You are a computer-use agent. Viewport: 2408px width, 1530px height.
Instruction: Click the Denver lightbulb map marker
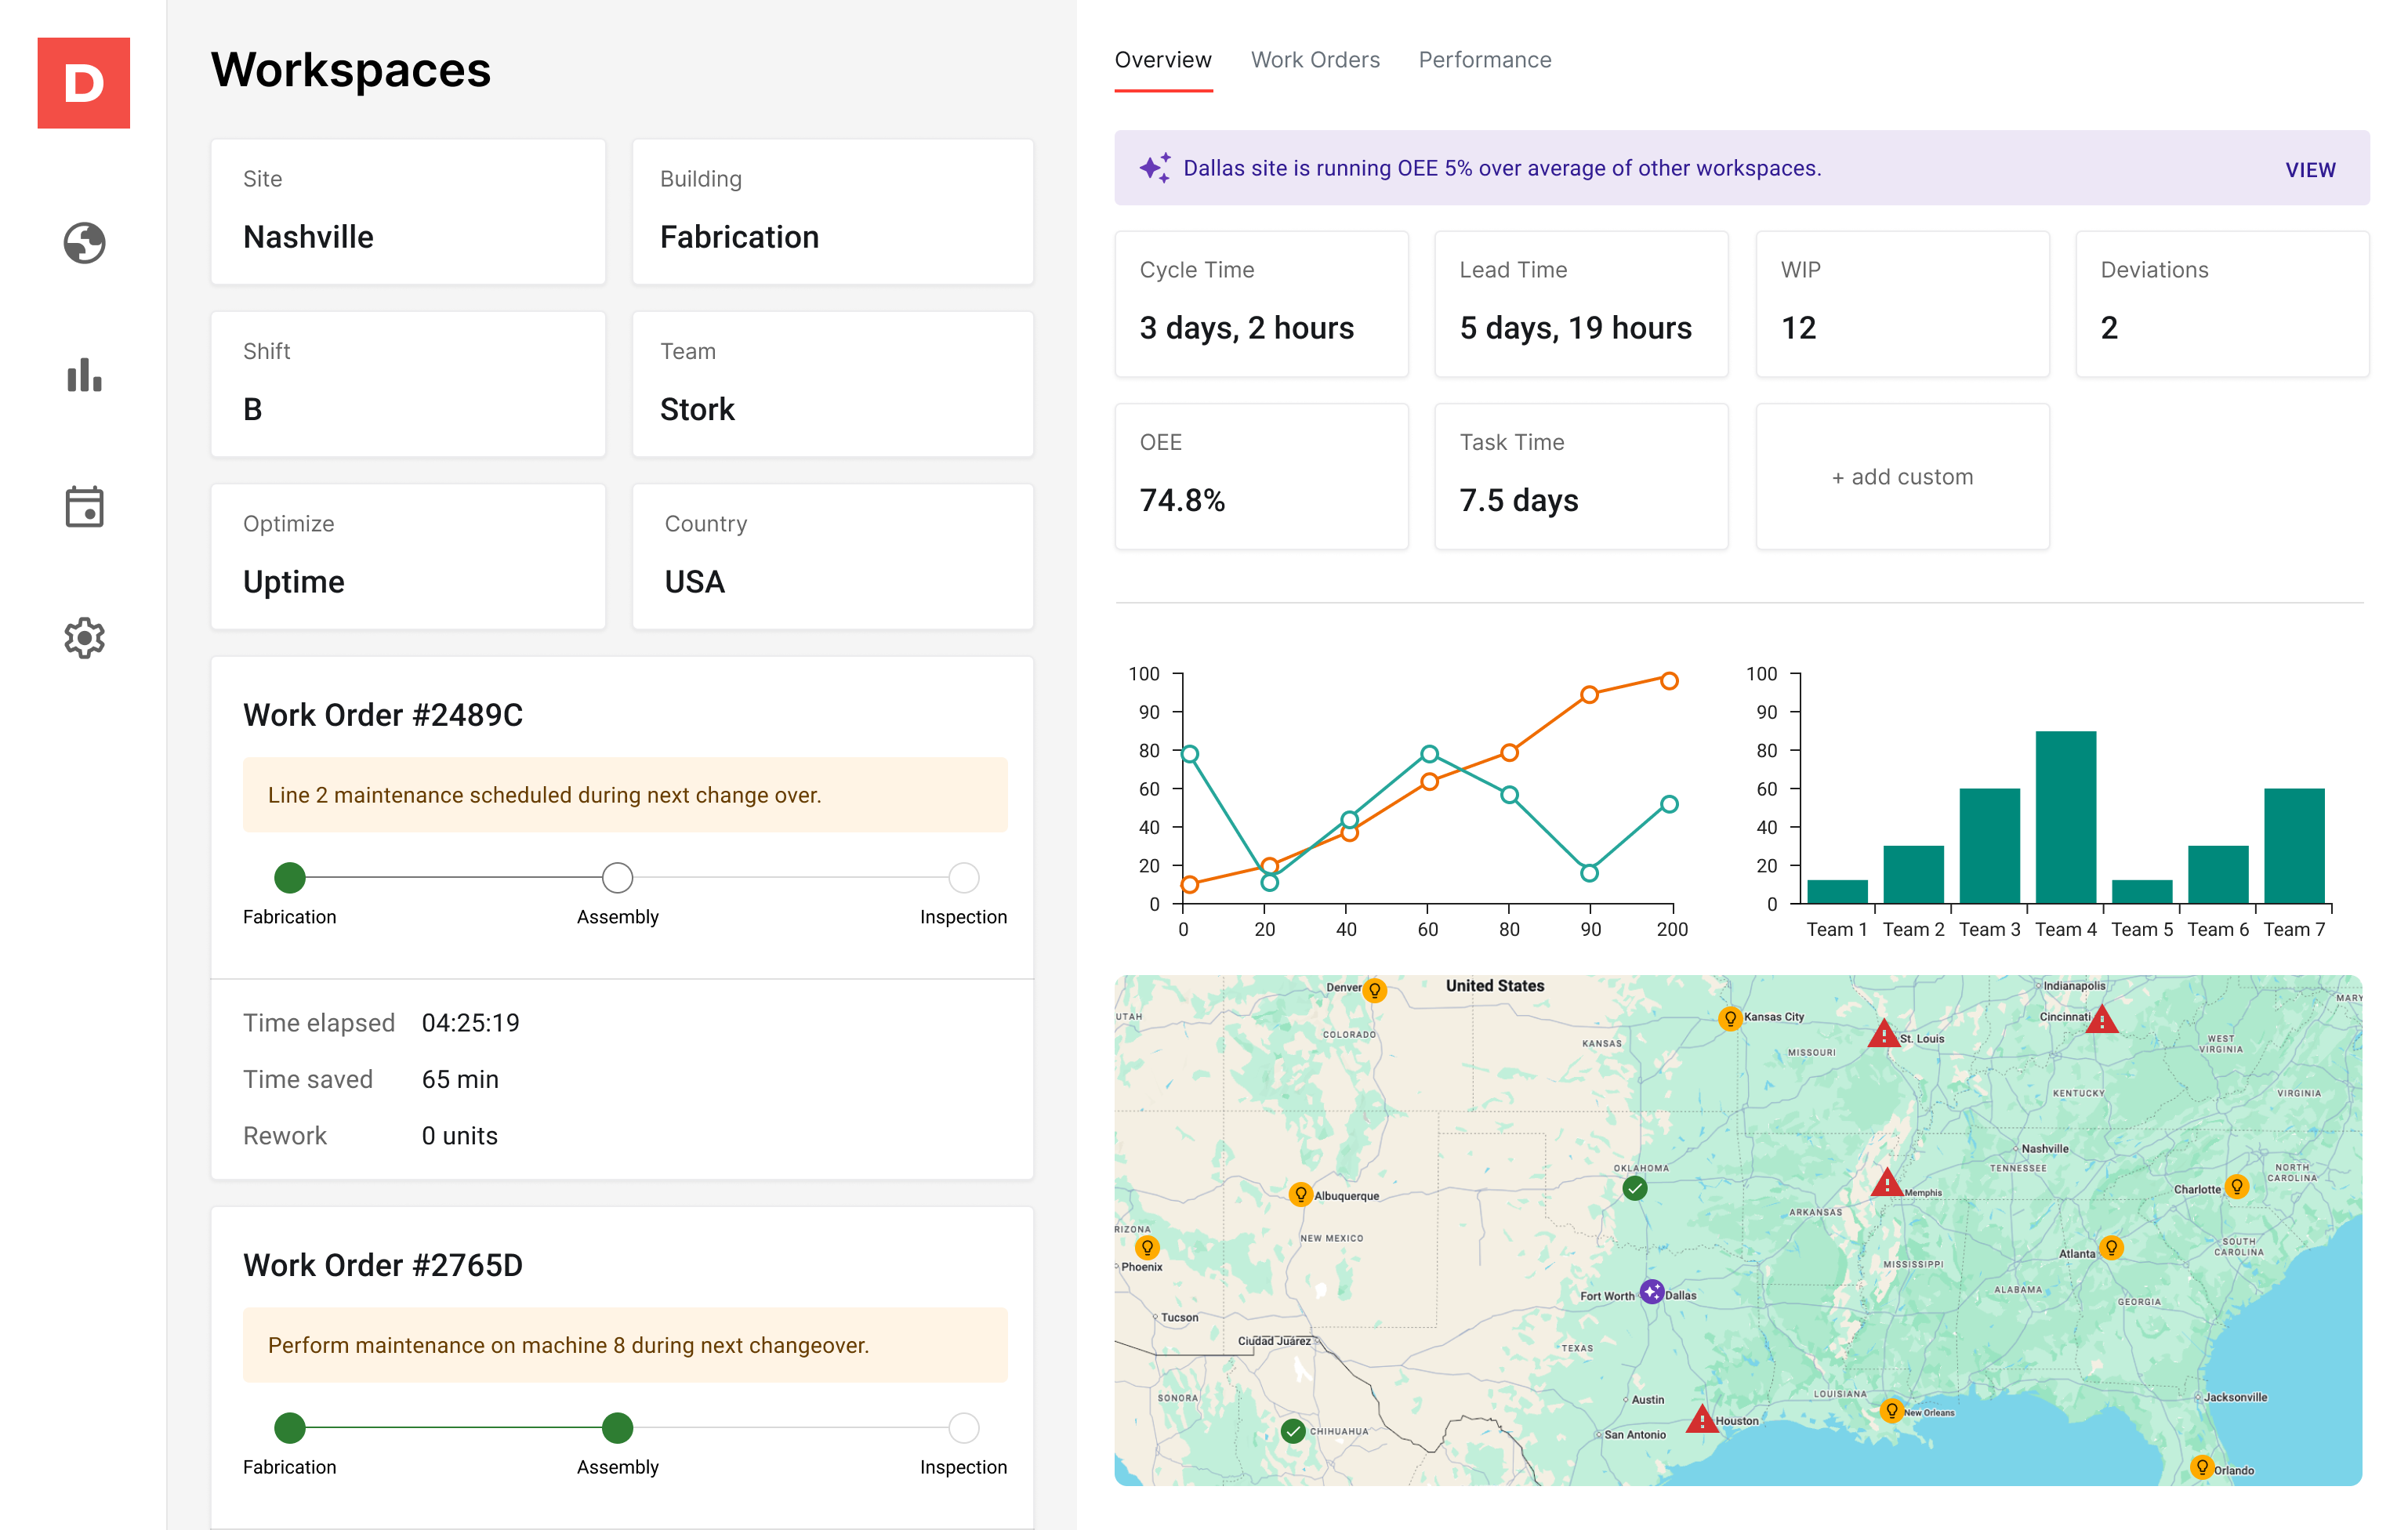tap(1375, 990)
